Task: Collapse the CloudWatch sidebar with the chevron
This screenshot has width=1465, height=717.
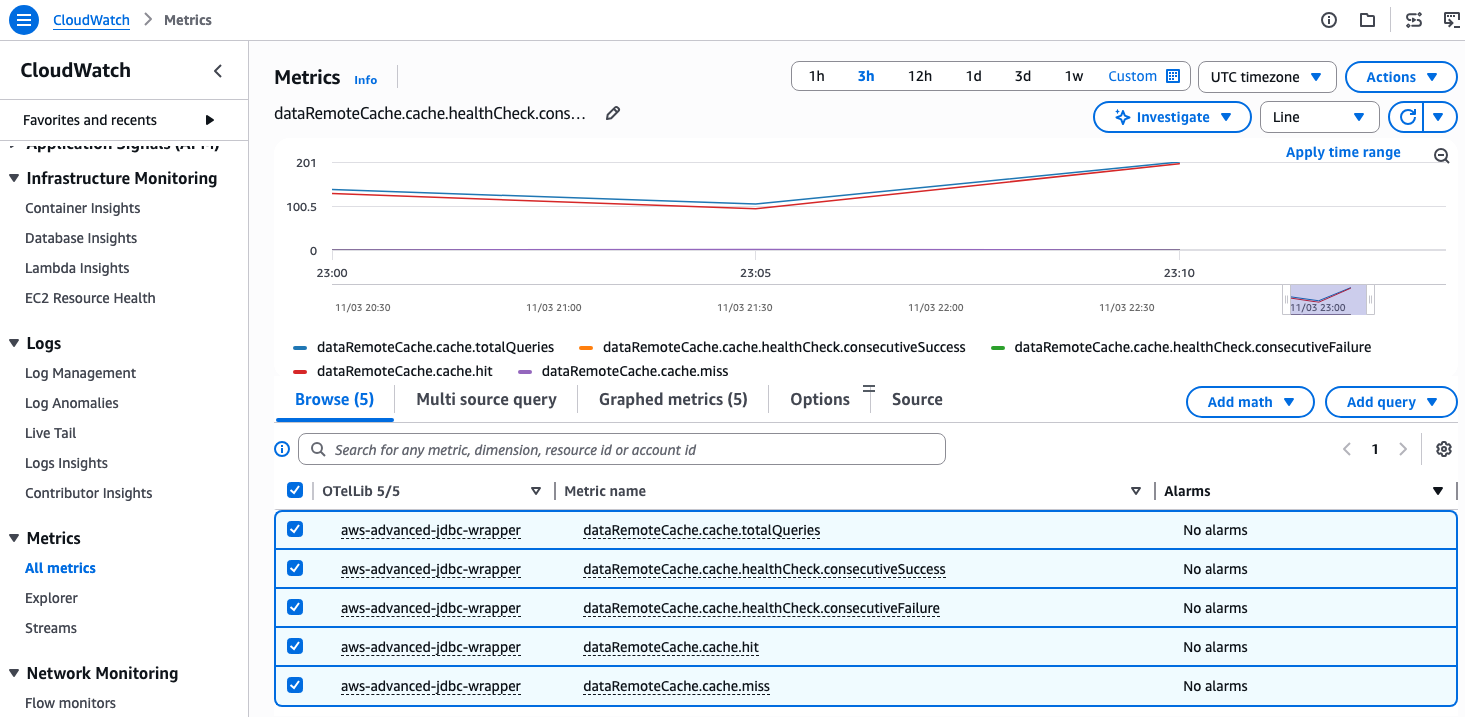Action: tap(218, 71)
